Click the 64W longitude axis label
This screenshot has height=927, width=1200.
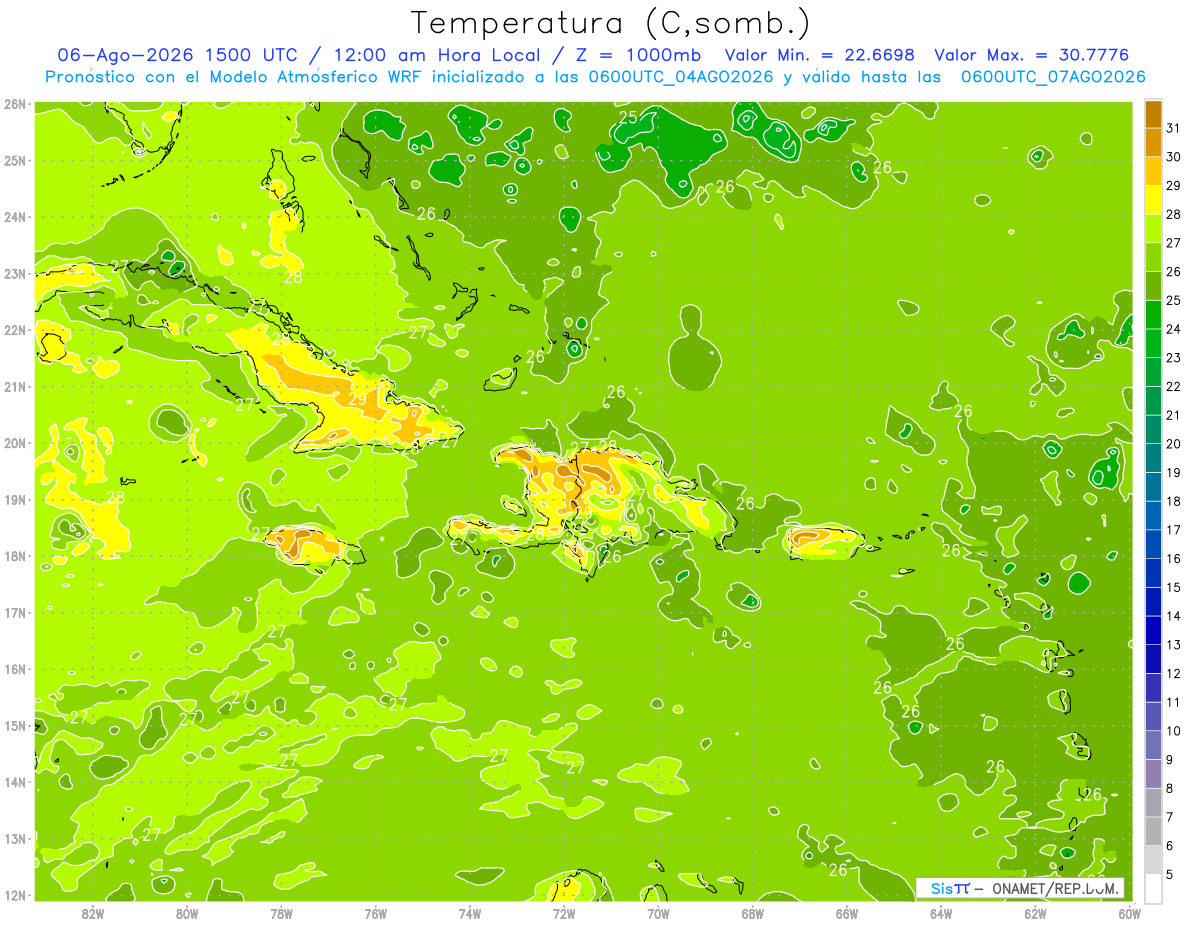click(941, 913)
